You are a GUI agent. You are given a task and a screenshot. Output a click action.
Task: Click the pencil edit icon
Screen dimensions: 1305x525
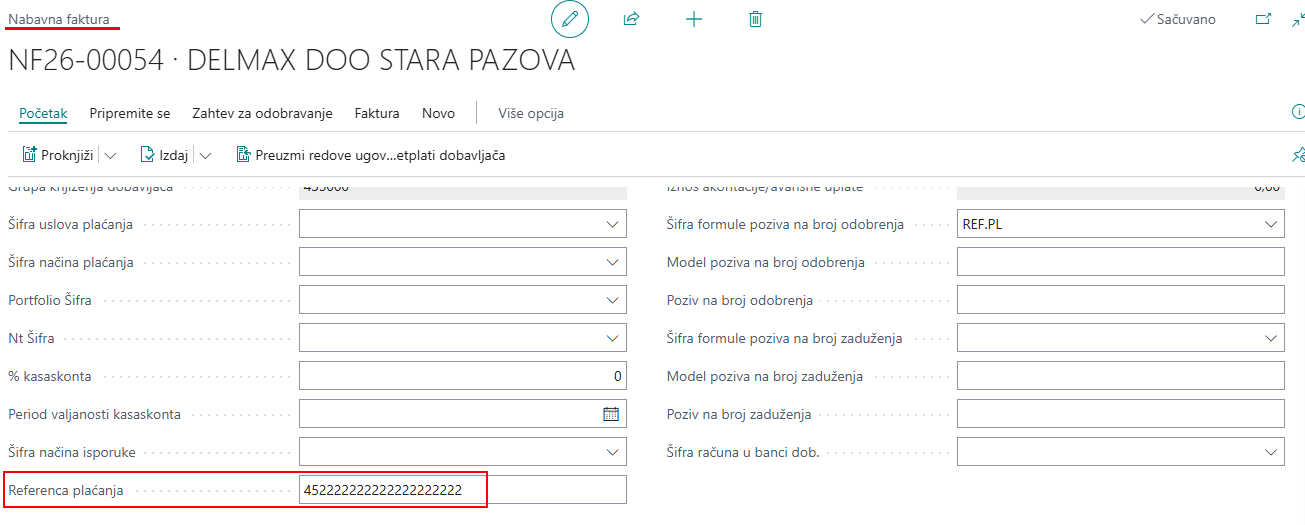click(570, 19)
